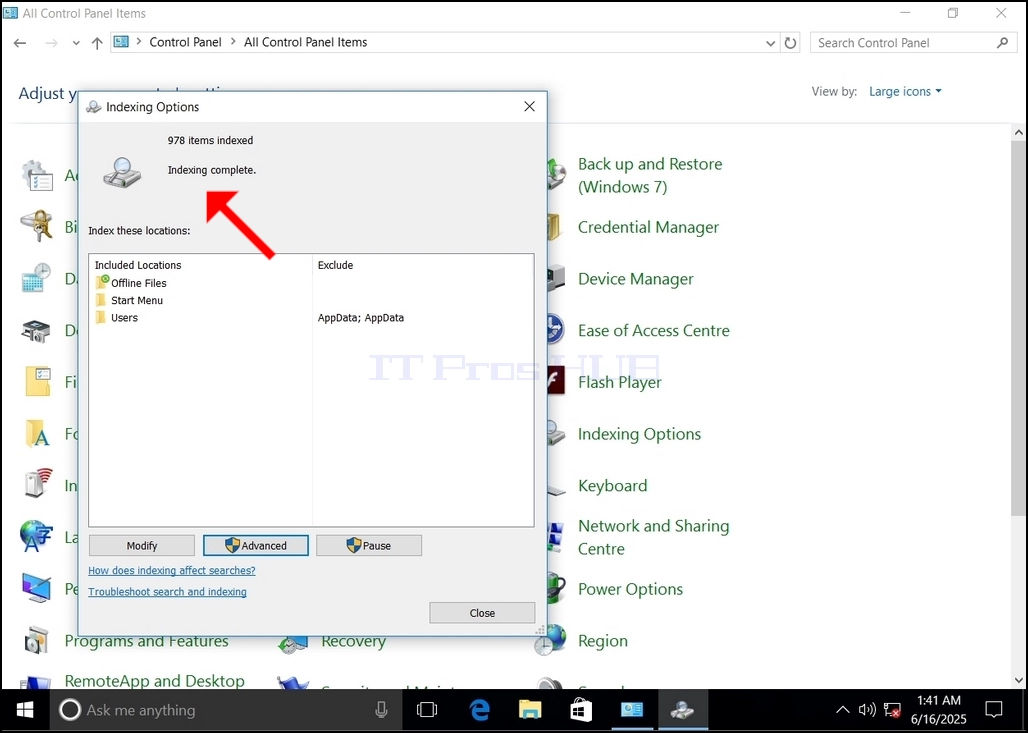1028x733 pixels.
Task: Open Advanced indexing settings
Action: point(256,545)
